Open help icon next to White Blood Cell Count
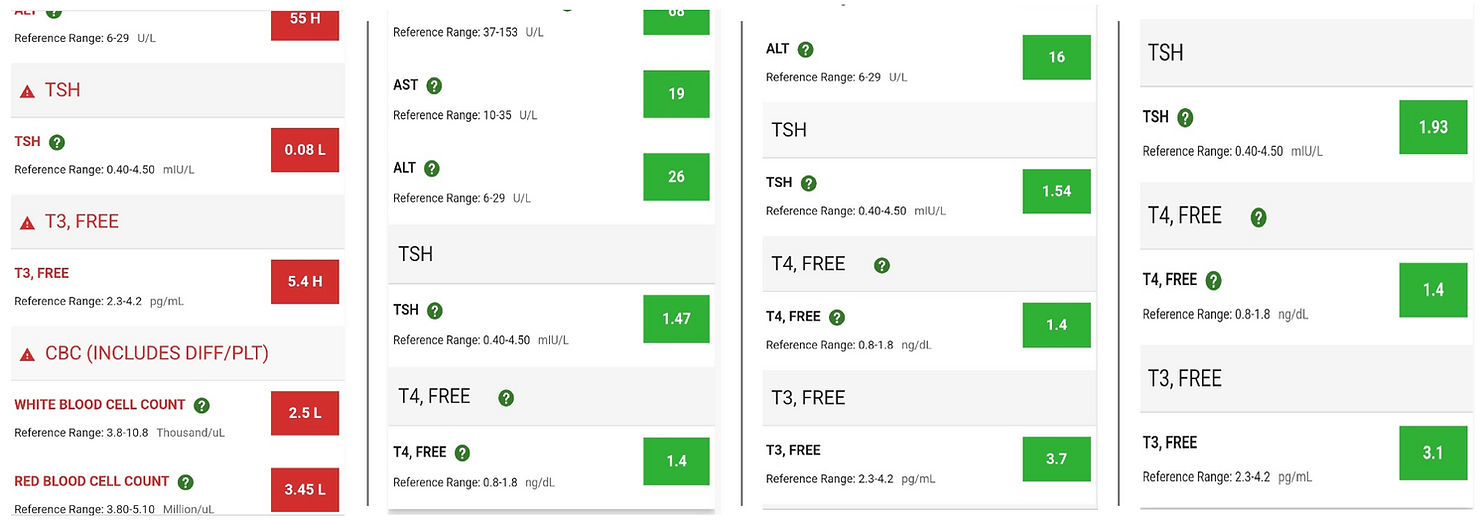 tap(202, 406)
